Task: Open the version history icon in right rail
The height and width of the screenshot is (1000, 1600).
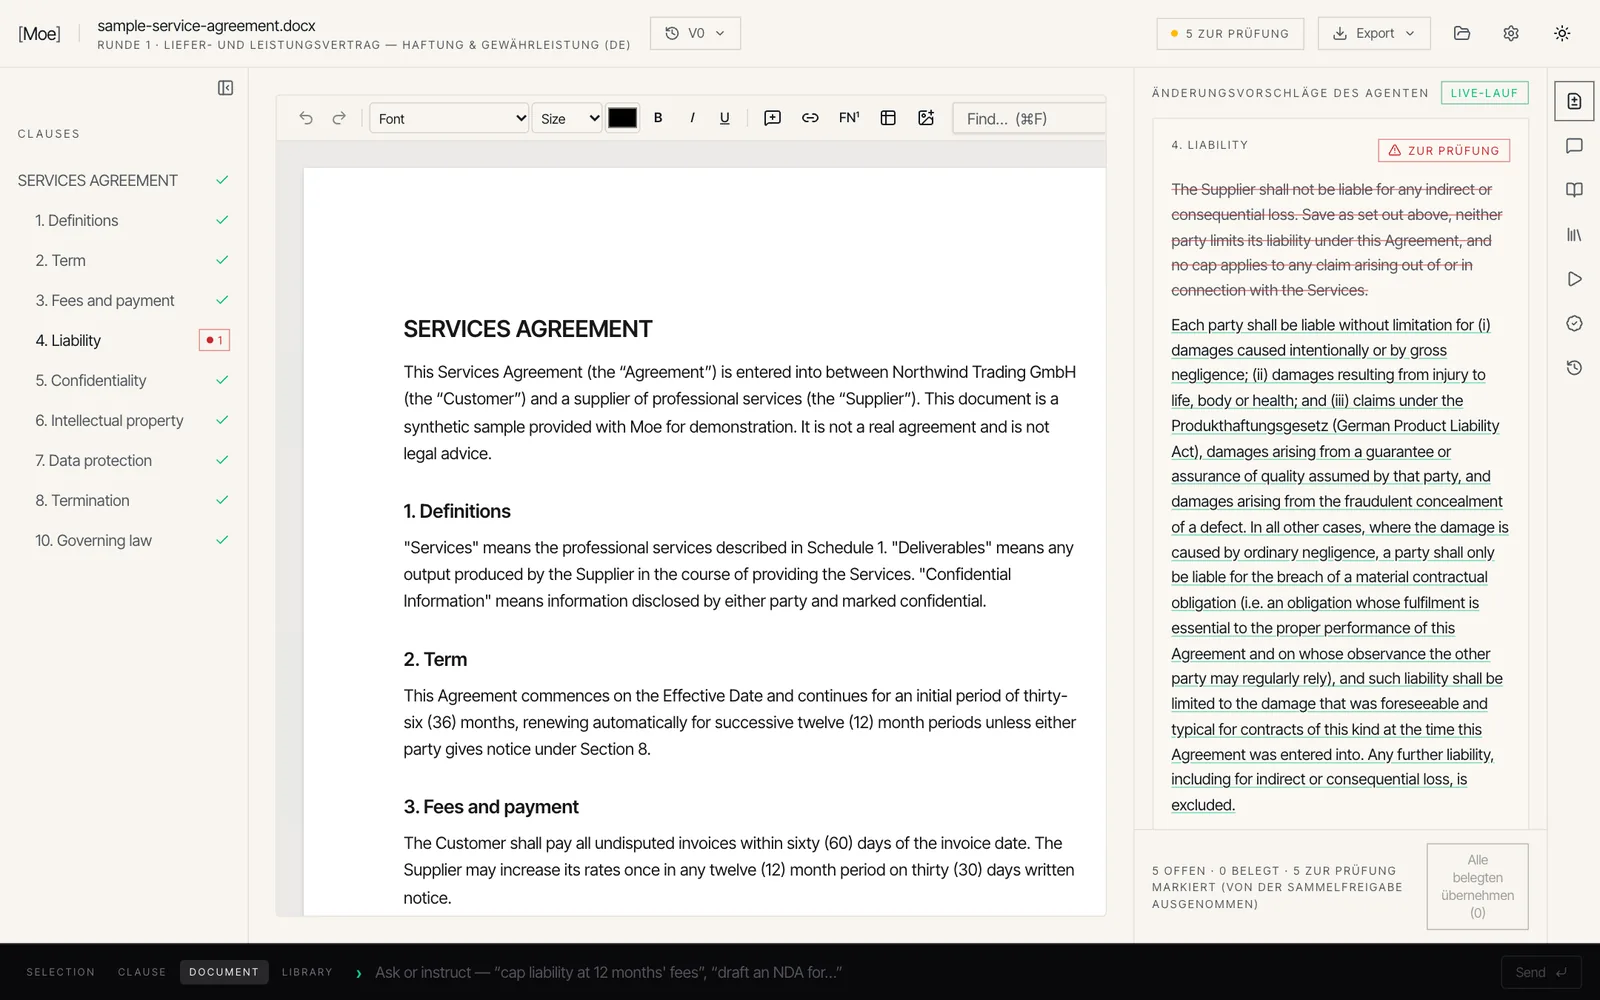Action: point(1574,368)
